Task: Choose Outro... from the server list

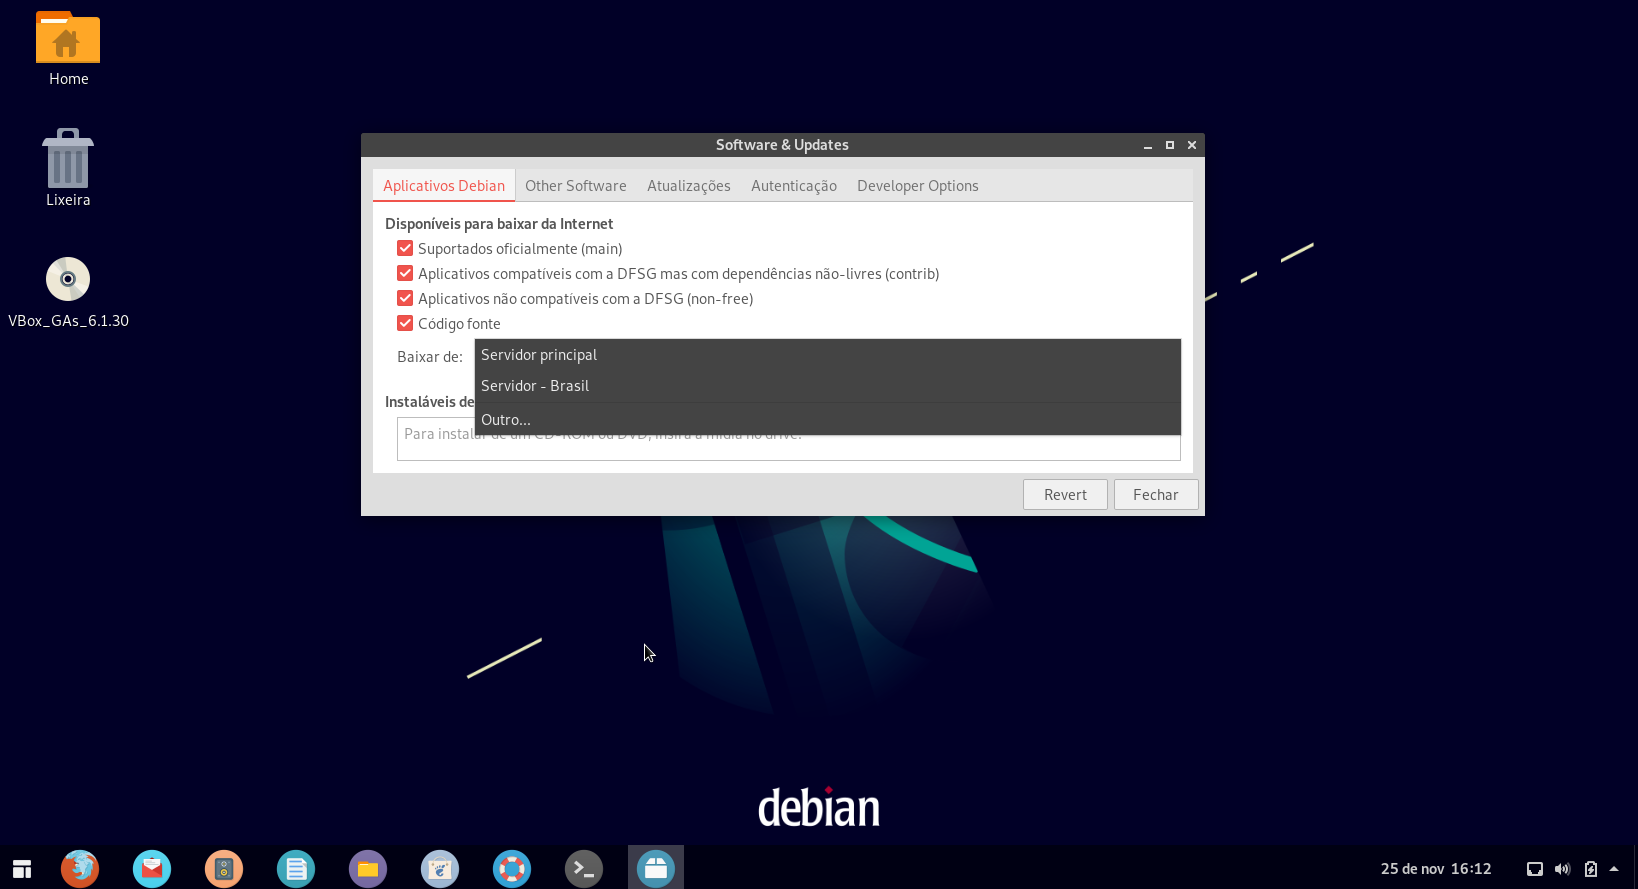Action: point(828,420)
